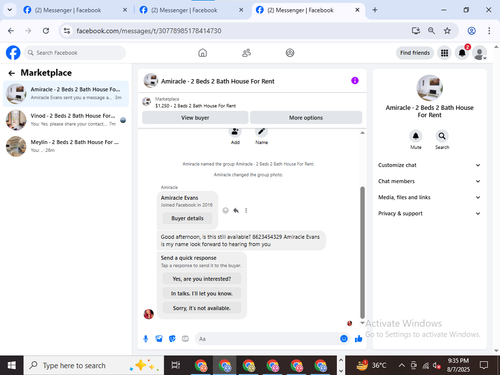The width and height of the screenshot is (500, 375).
Task: Click the chat scrollbar thumb
Action: pos(362,252)
